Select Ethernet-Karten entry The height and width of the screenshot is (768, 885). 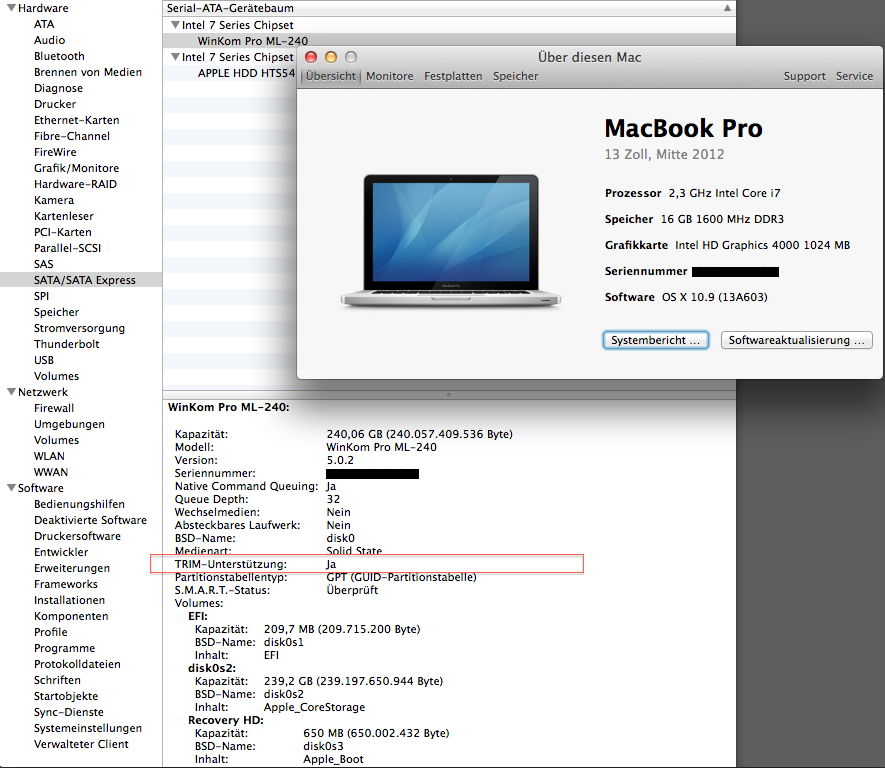click(76, 120)
